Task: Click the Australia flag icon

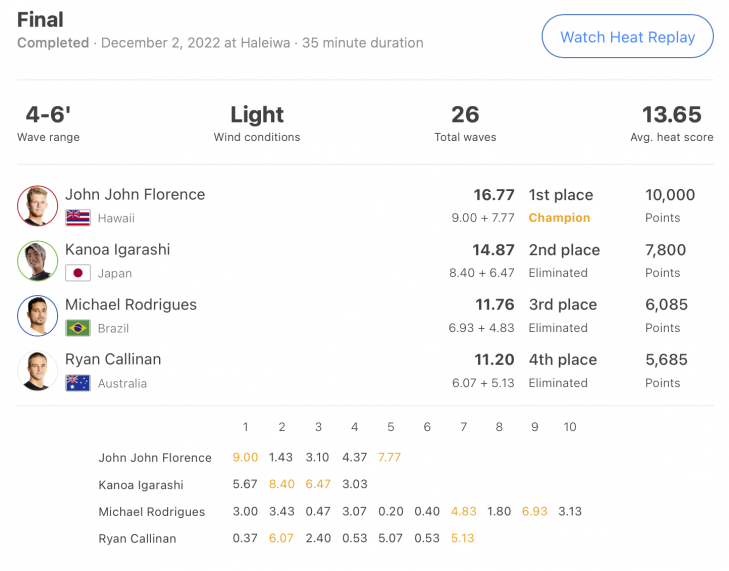Action: (78, 383)
